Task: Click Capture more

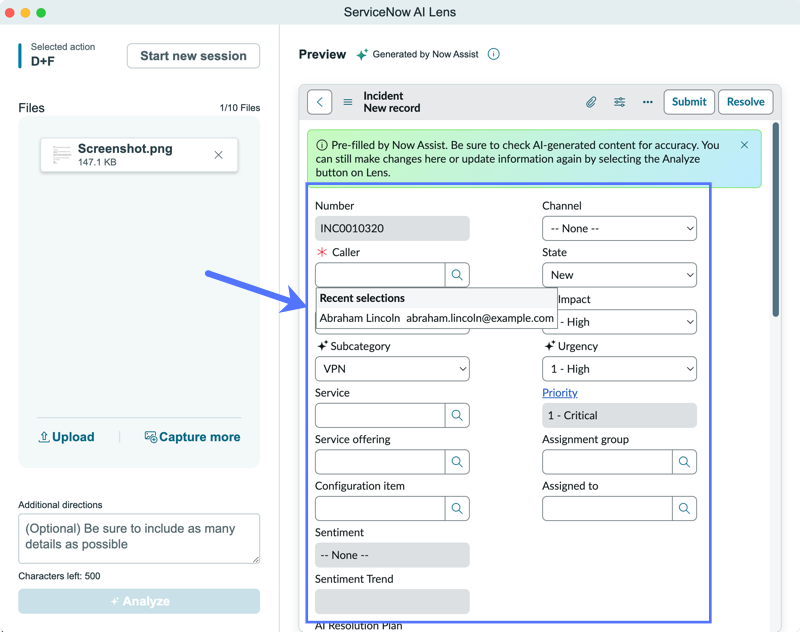Action: (192, 437)
